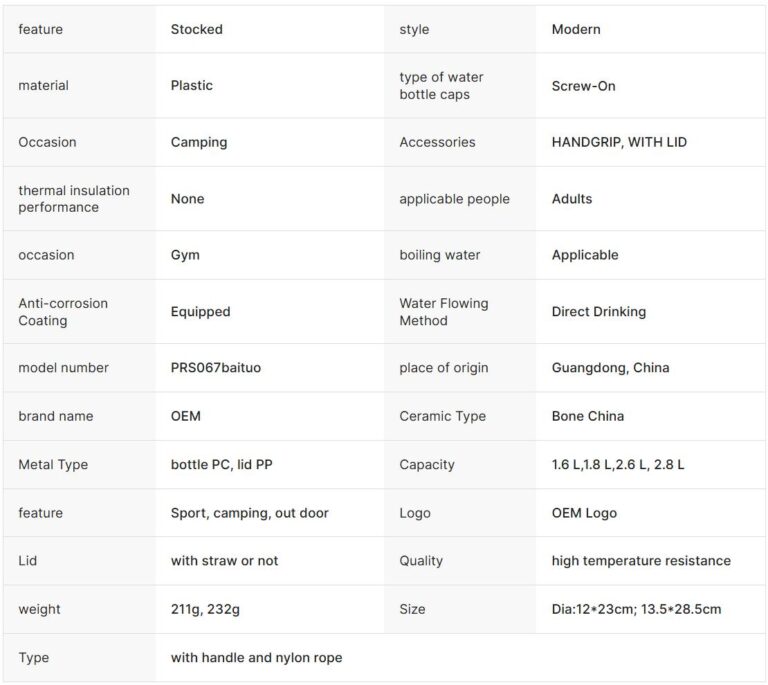The image size is (768, 685).
Task: Click 'with handle and nylon rope' type value
Action: point(256,658)
